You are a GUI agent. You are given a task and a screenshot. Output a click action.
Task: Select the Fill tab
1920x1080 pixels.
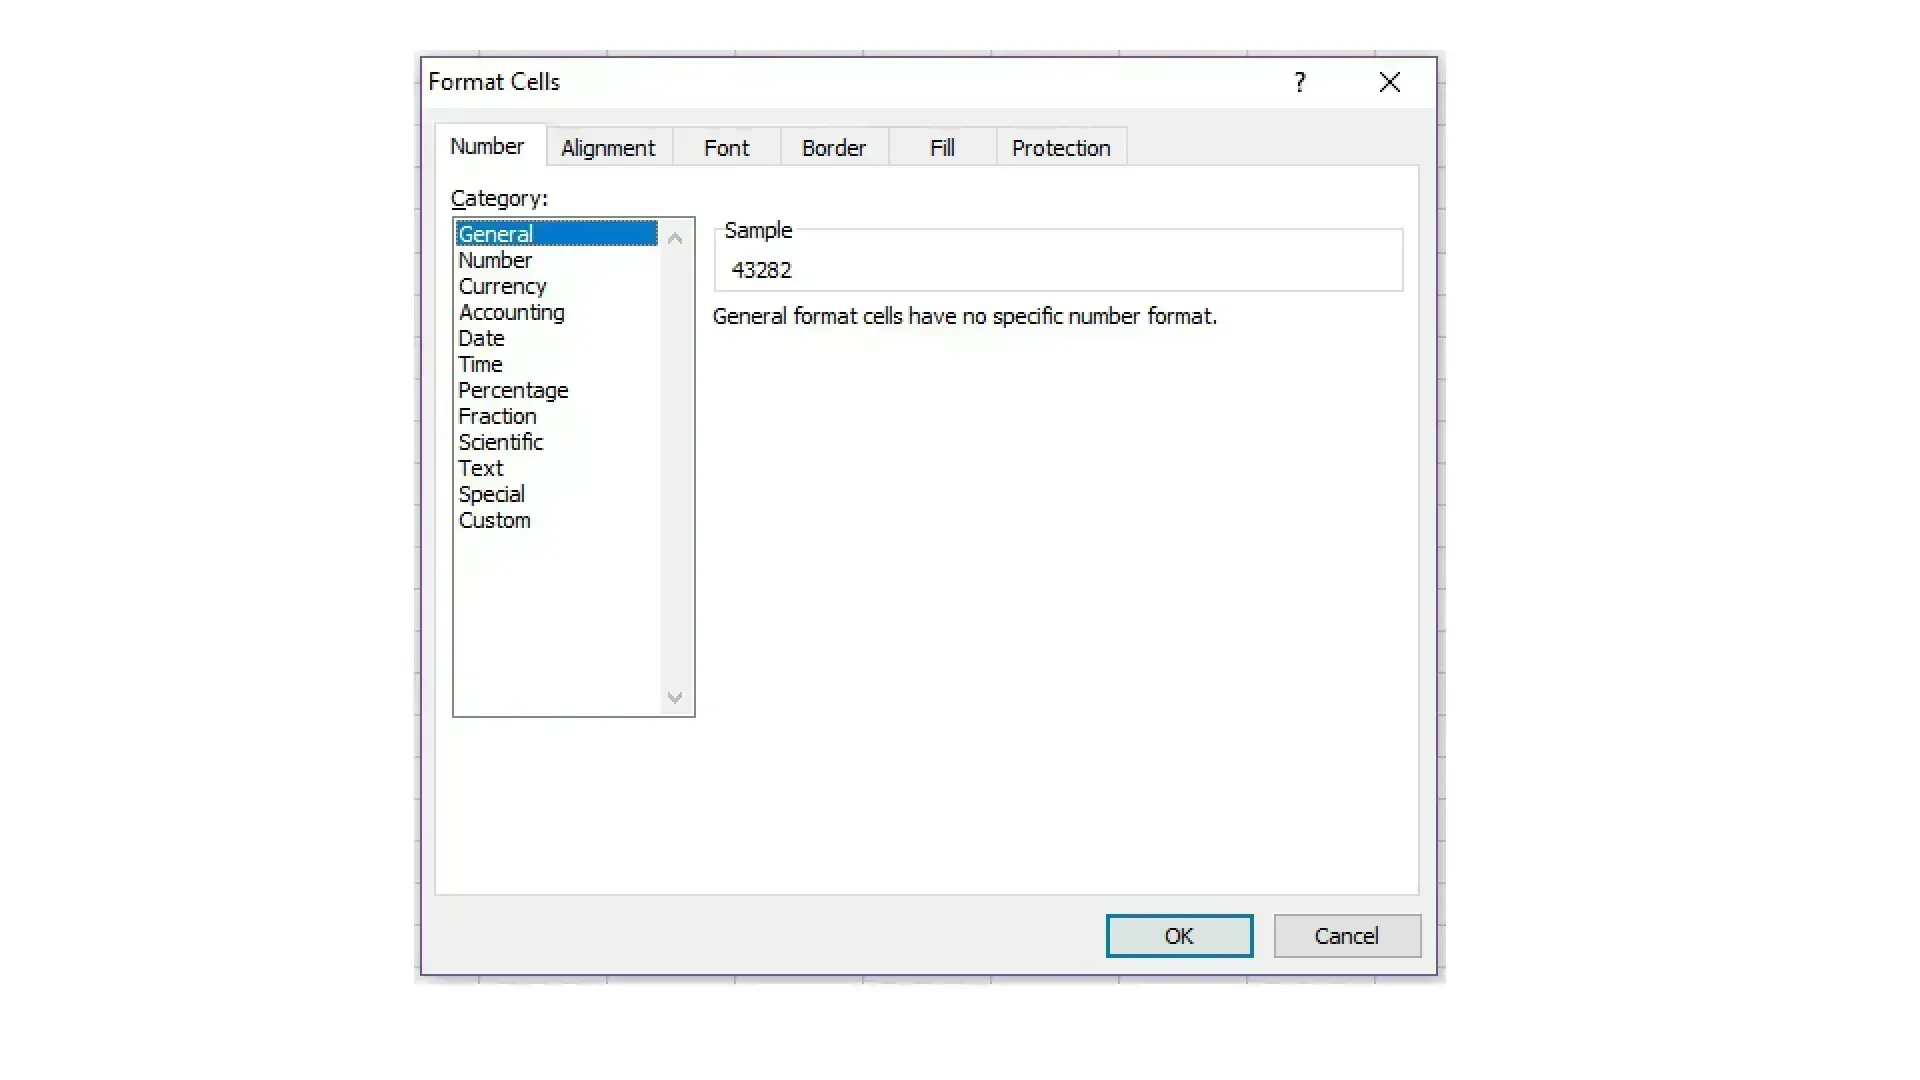click(942, 148)
